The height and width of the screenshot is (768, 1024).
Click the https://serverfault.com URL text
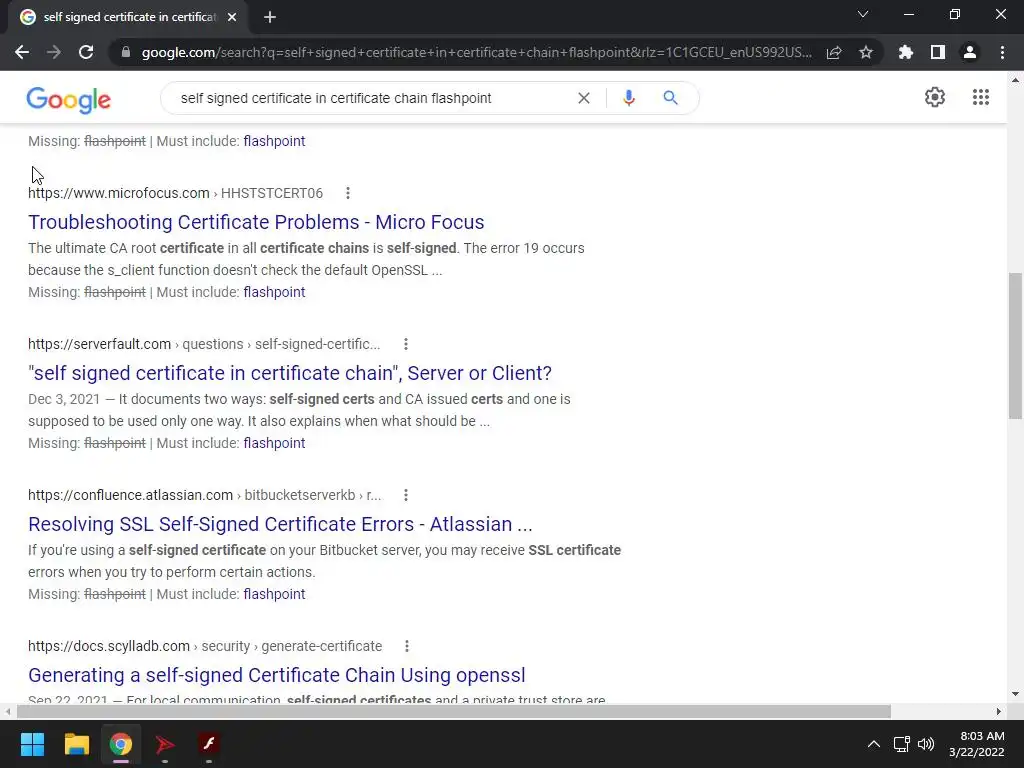coord(99,344)
